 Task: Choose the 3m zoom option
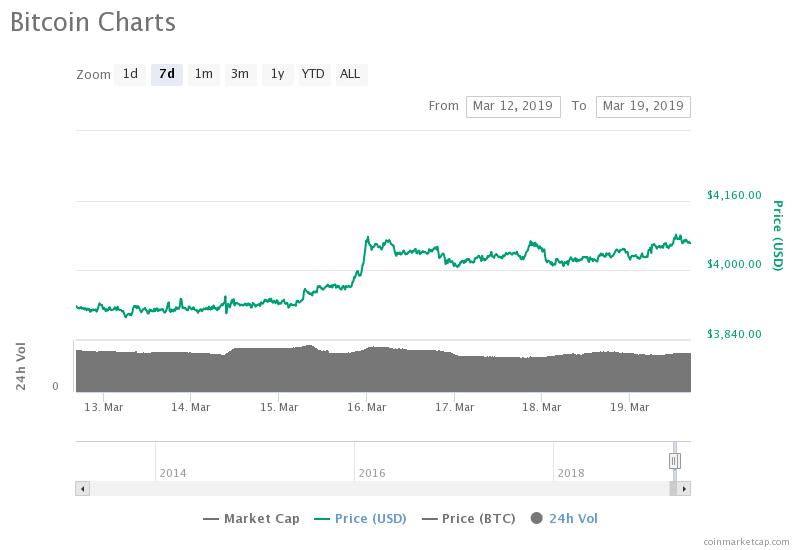(240, 74)
